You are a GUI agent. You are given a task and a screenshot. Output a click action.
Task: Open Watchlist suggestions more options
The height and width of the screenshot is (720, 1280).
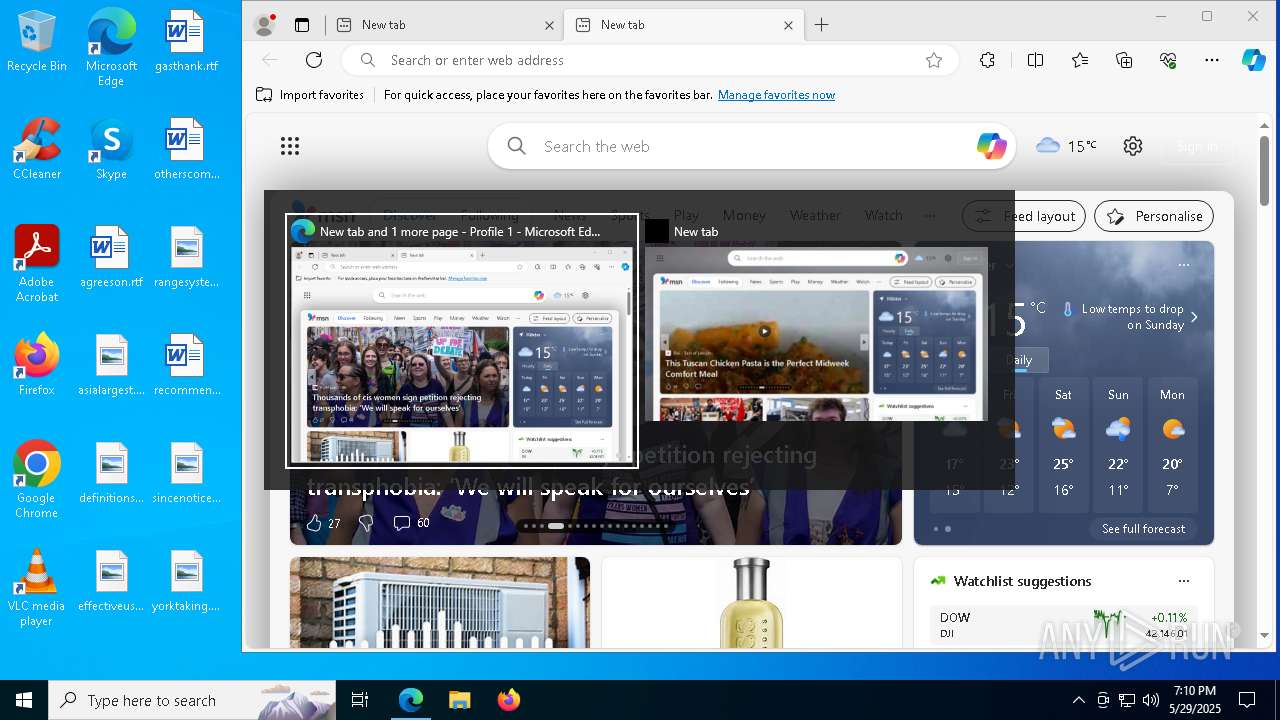coord(1184,581)
